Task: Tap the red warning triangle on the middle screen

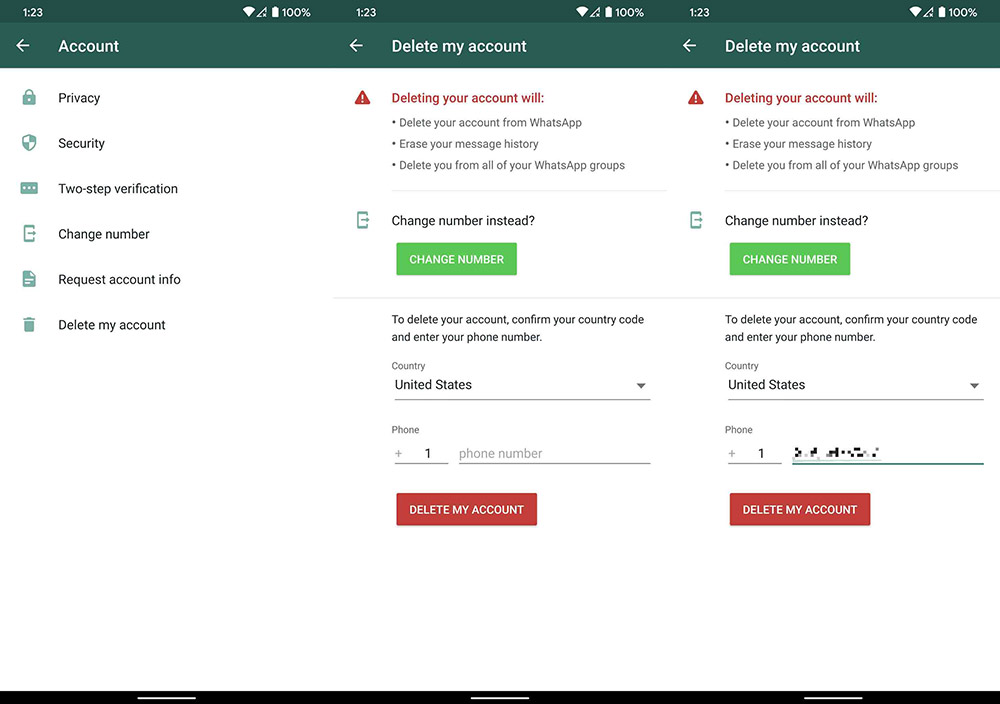Action: (x=362, y=98)
